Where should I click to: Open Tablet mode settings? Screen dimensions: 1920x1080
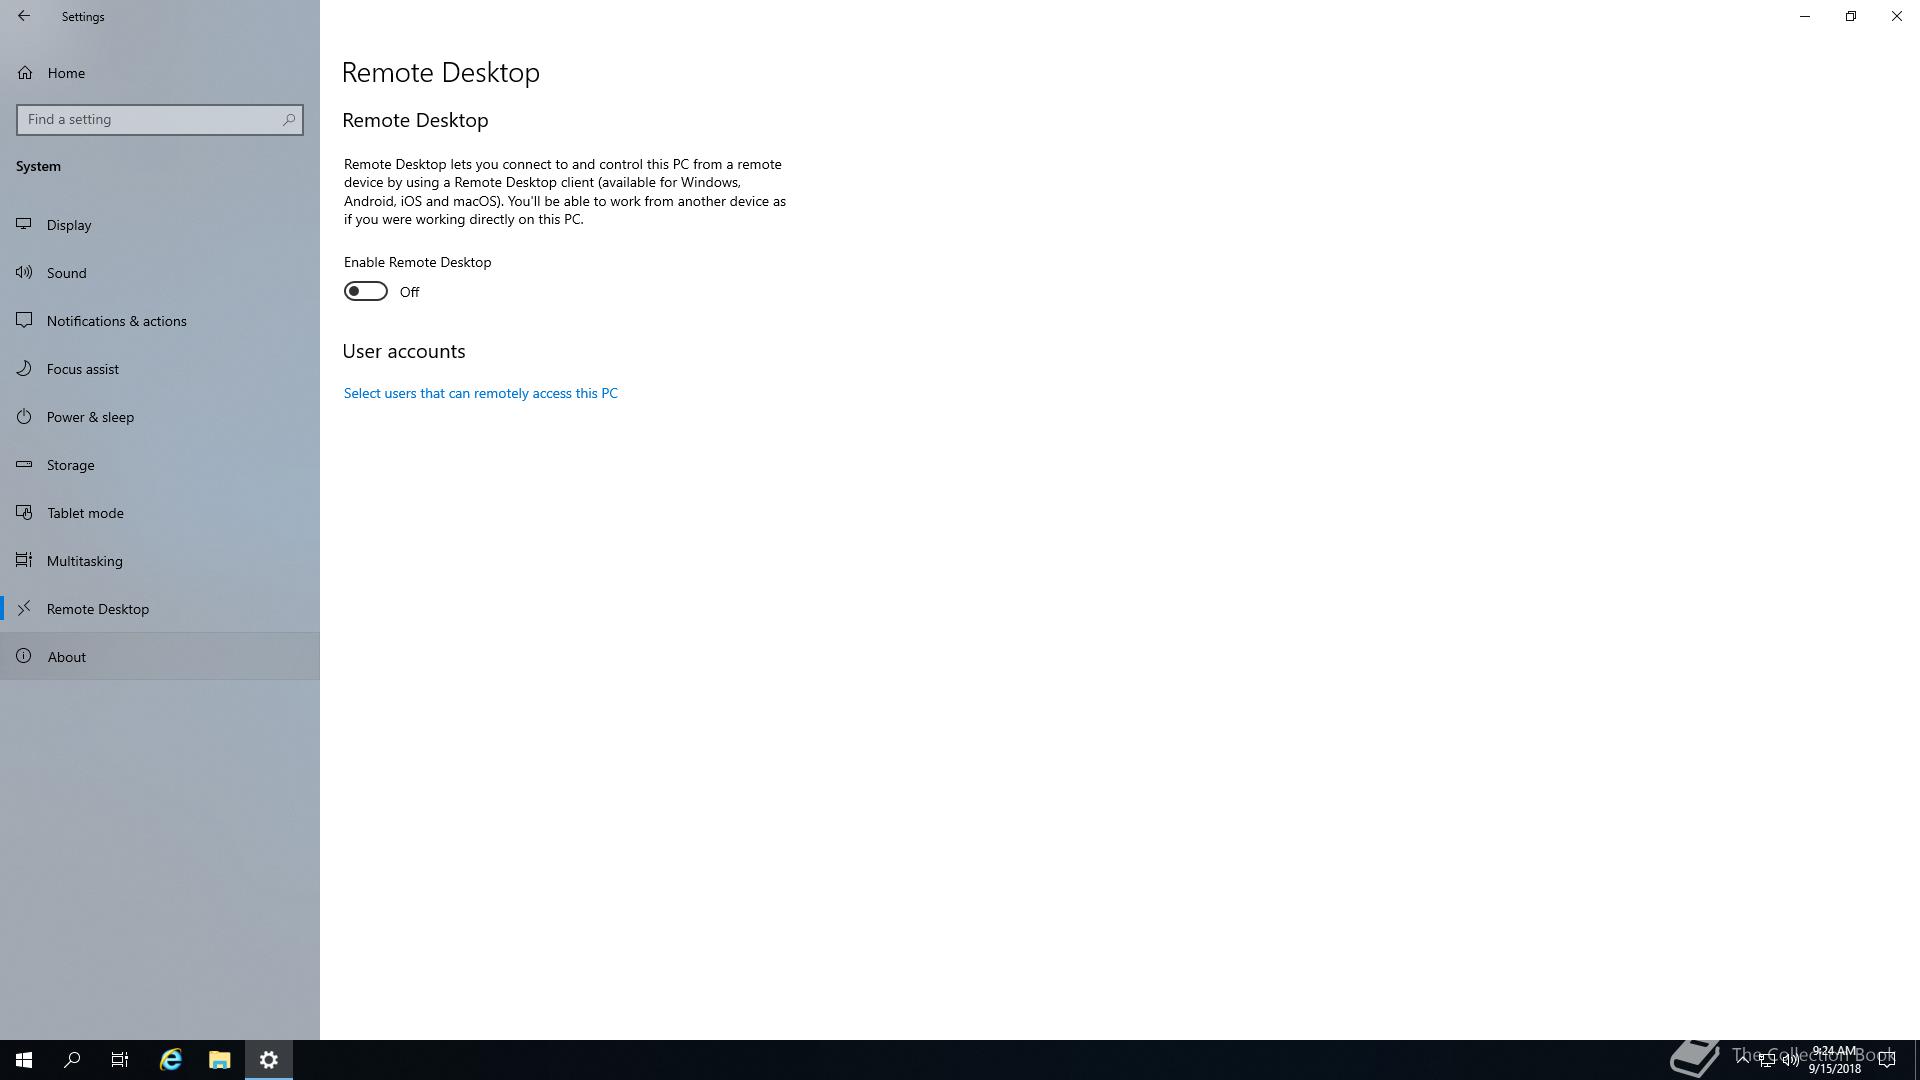160,513
